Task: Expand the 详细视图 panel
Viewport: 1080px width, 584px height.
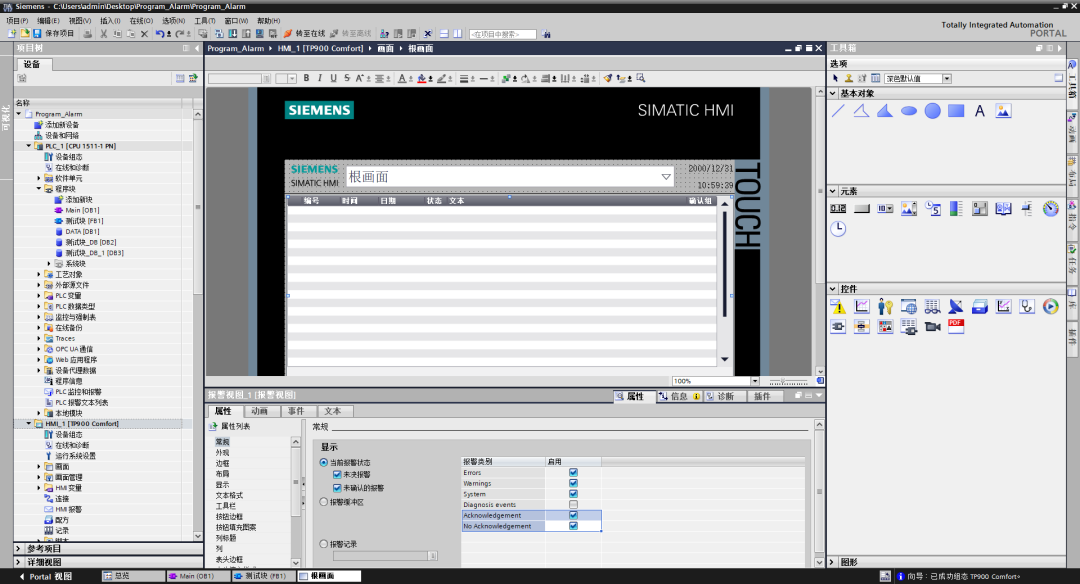Action: click(x=19, y=562)
